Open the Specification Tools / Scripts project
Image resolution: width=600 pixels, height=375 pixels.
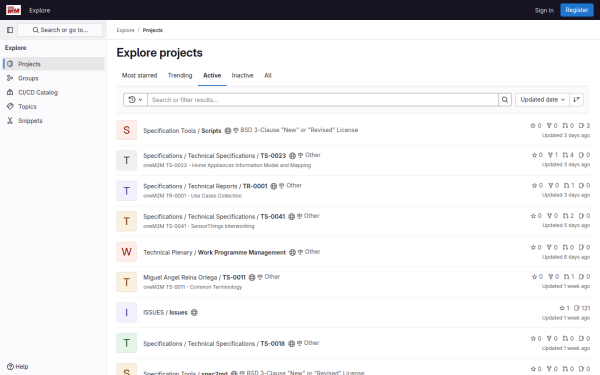pyautogui.click(x=182, y=130)
